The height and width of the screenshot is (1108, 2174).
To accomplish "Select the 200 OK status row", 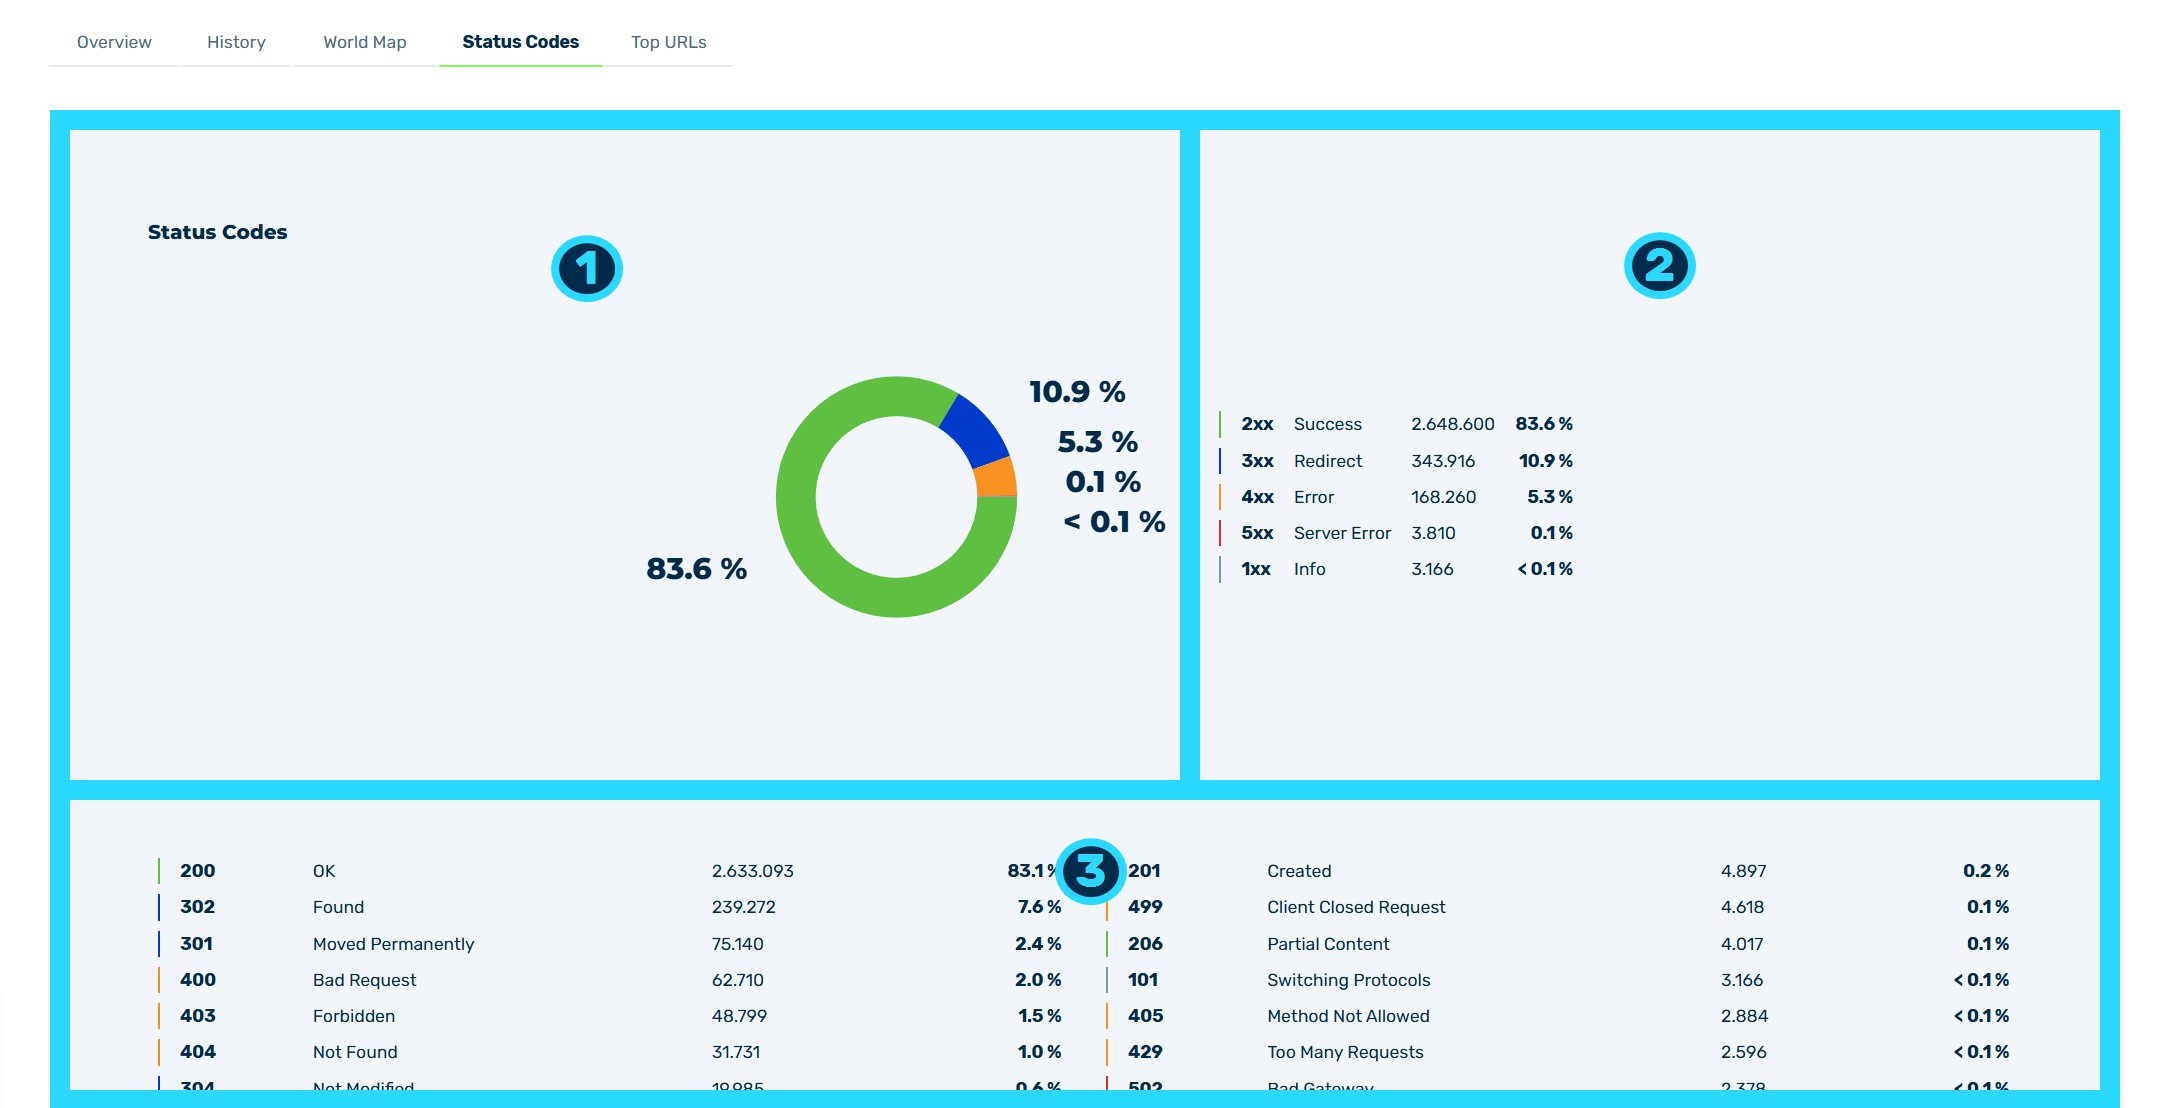I will [x=609, y=871].
